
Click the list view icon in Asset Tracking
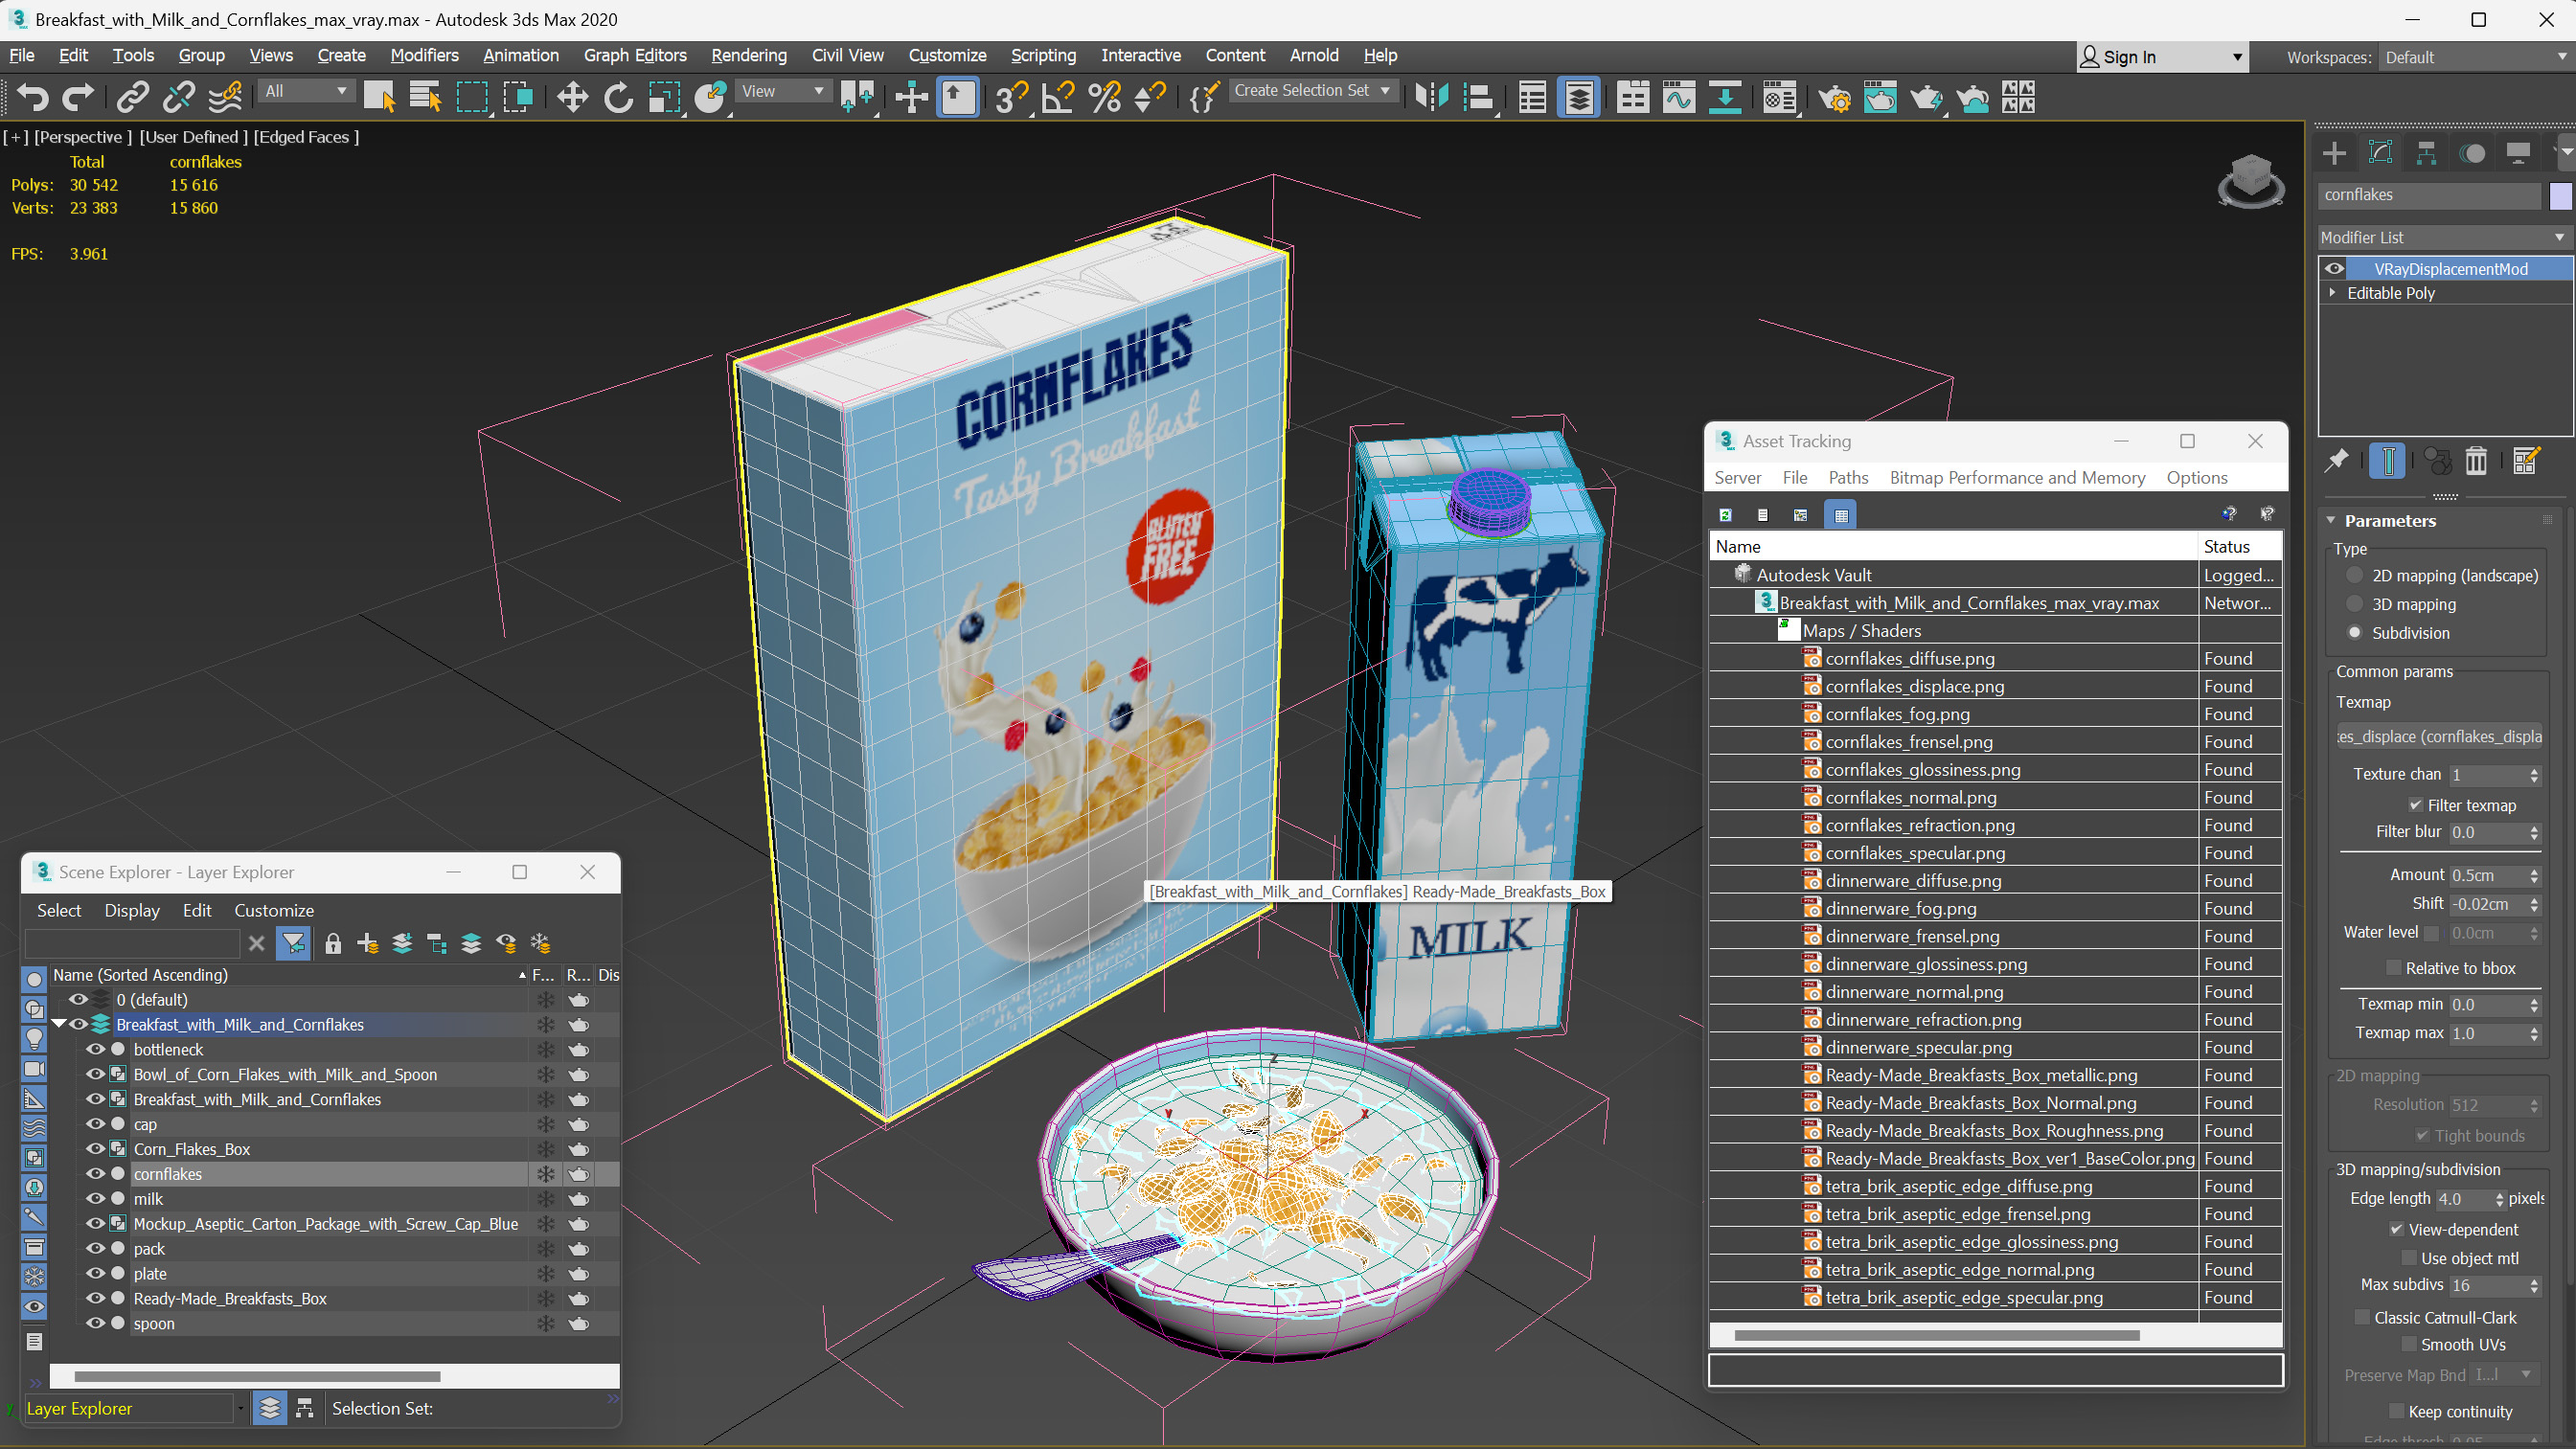point(1762,515)
